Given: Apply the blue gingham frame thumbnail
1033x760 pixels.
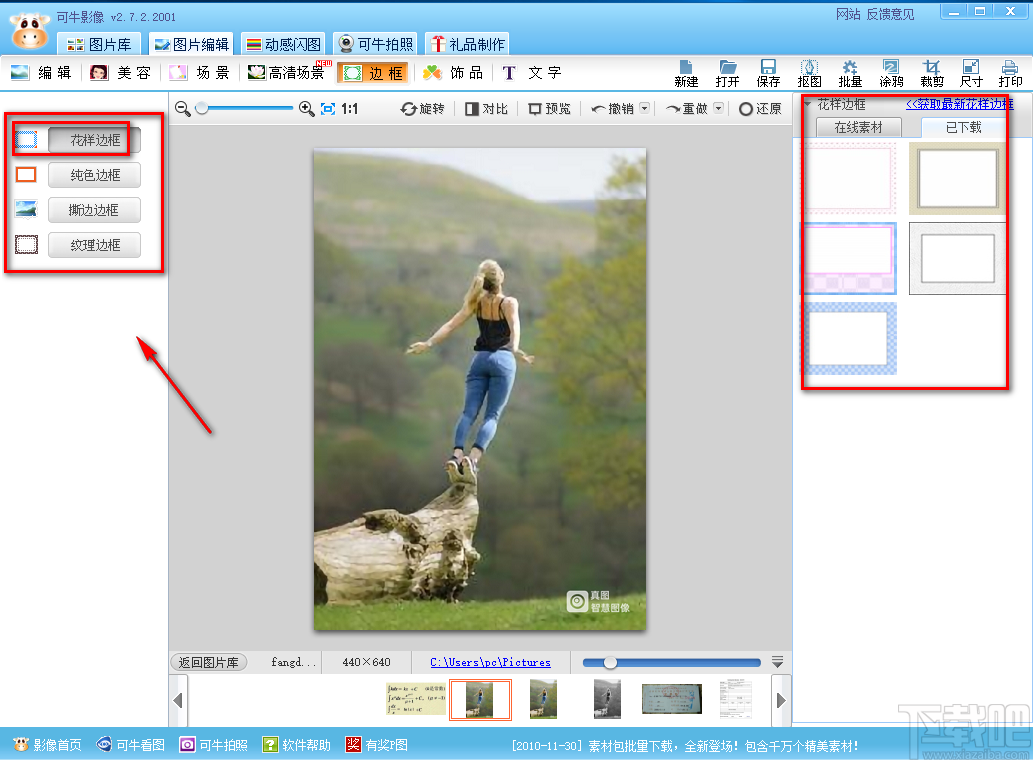Looking at the screenshot, I should click(x=849, y=339).
